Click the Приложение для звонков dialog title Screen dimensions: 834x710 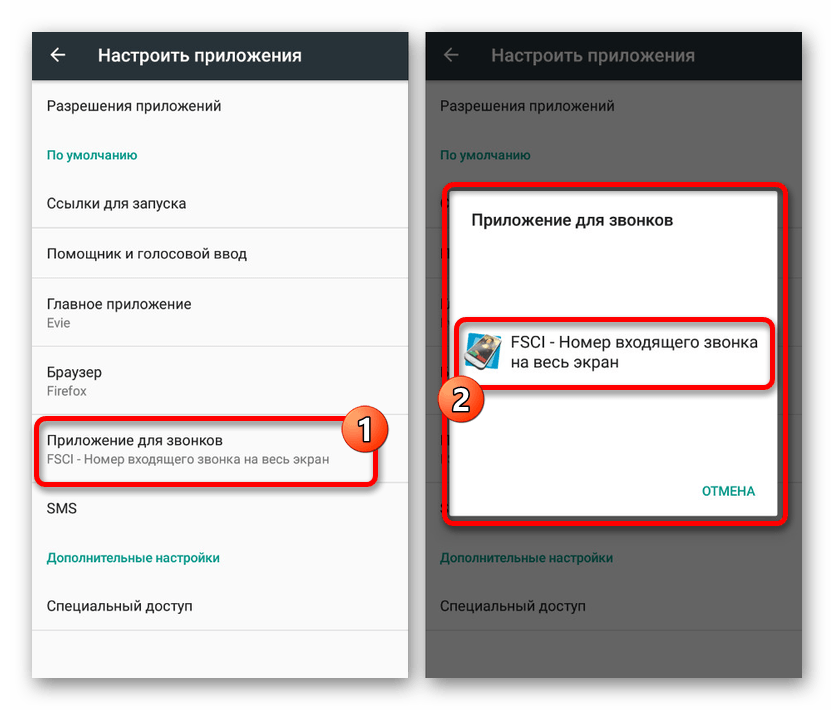(x=572, y=220)
